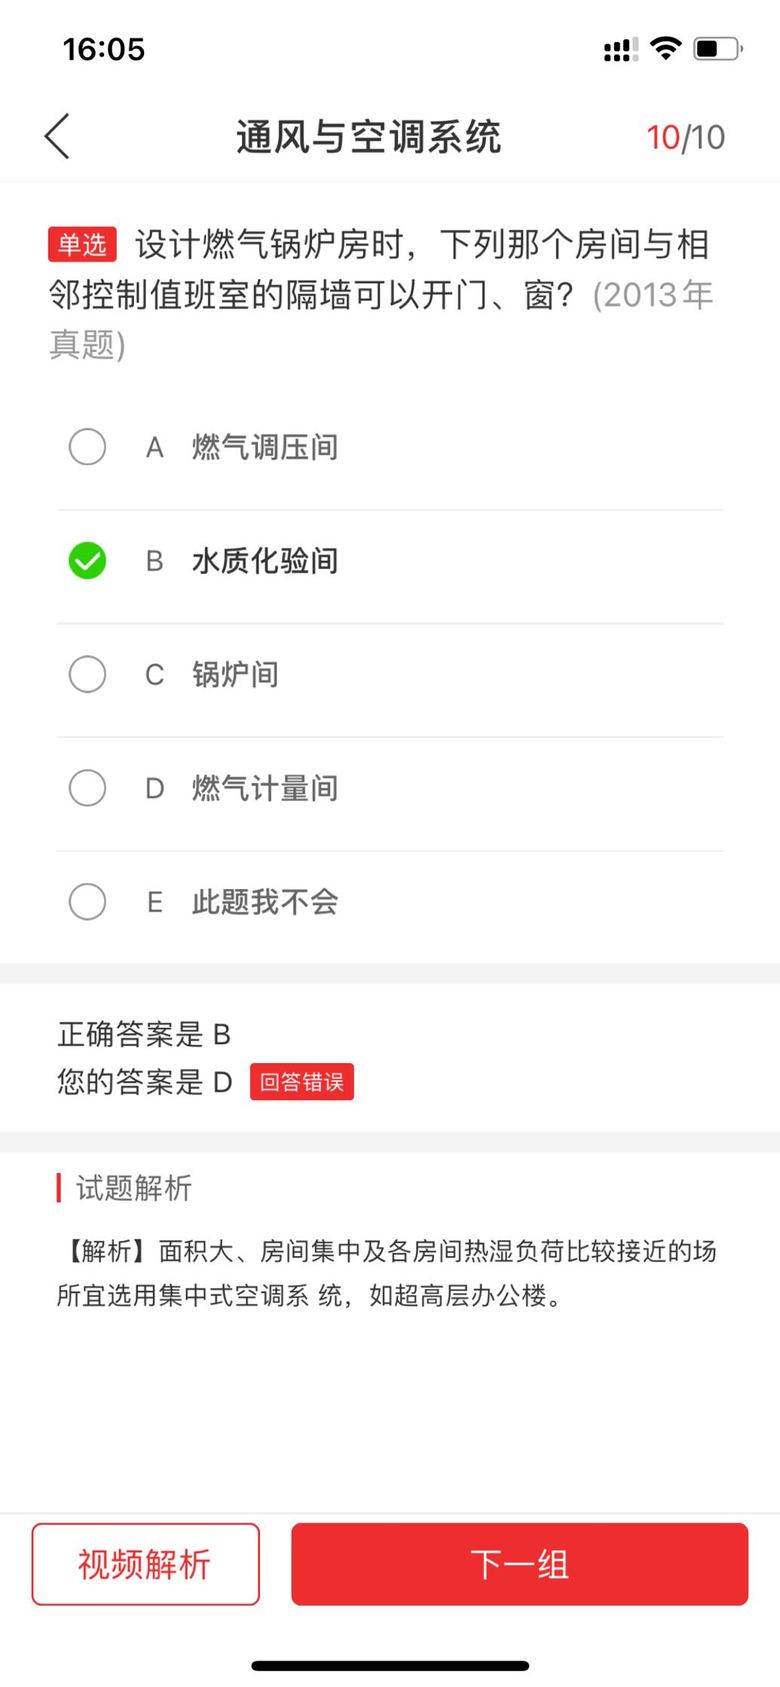Screen dimensions: 780x1687
Task: Tap the iOS home indicator bar
Action: click(390, 1665)
